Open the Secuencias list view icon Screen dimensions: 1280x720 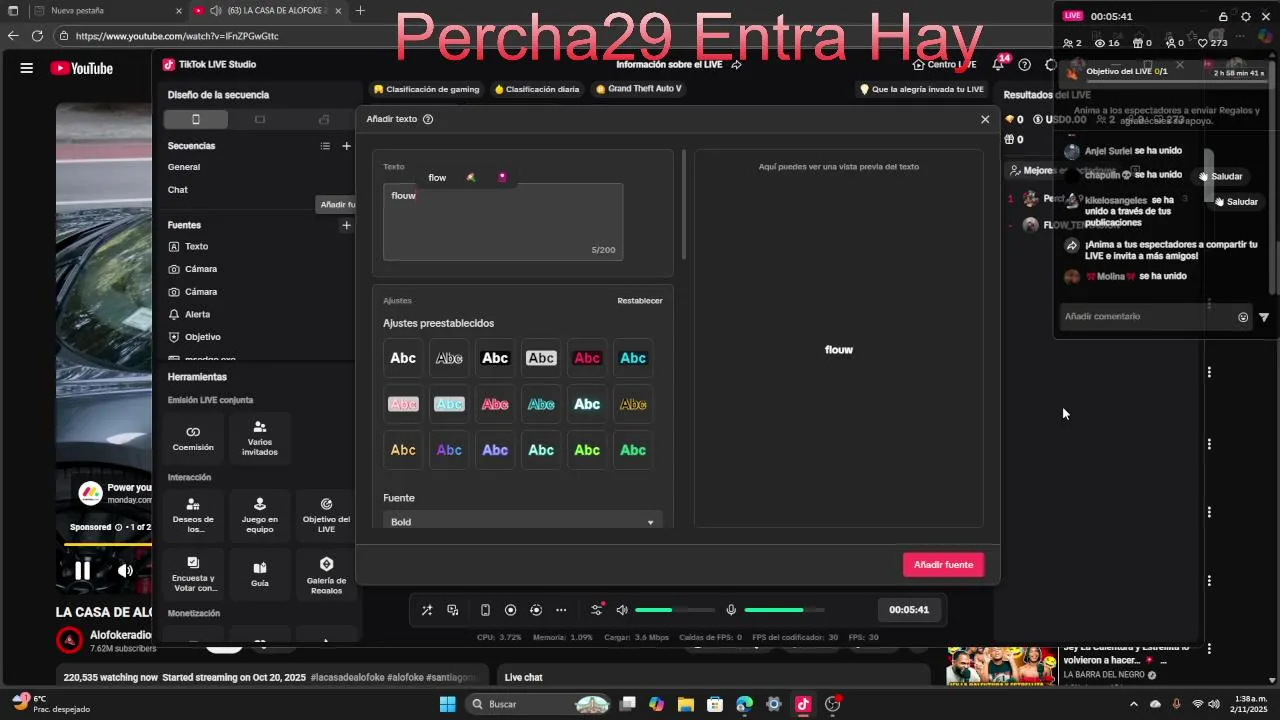pos(325,146)
